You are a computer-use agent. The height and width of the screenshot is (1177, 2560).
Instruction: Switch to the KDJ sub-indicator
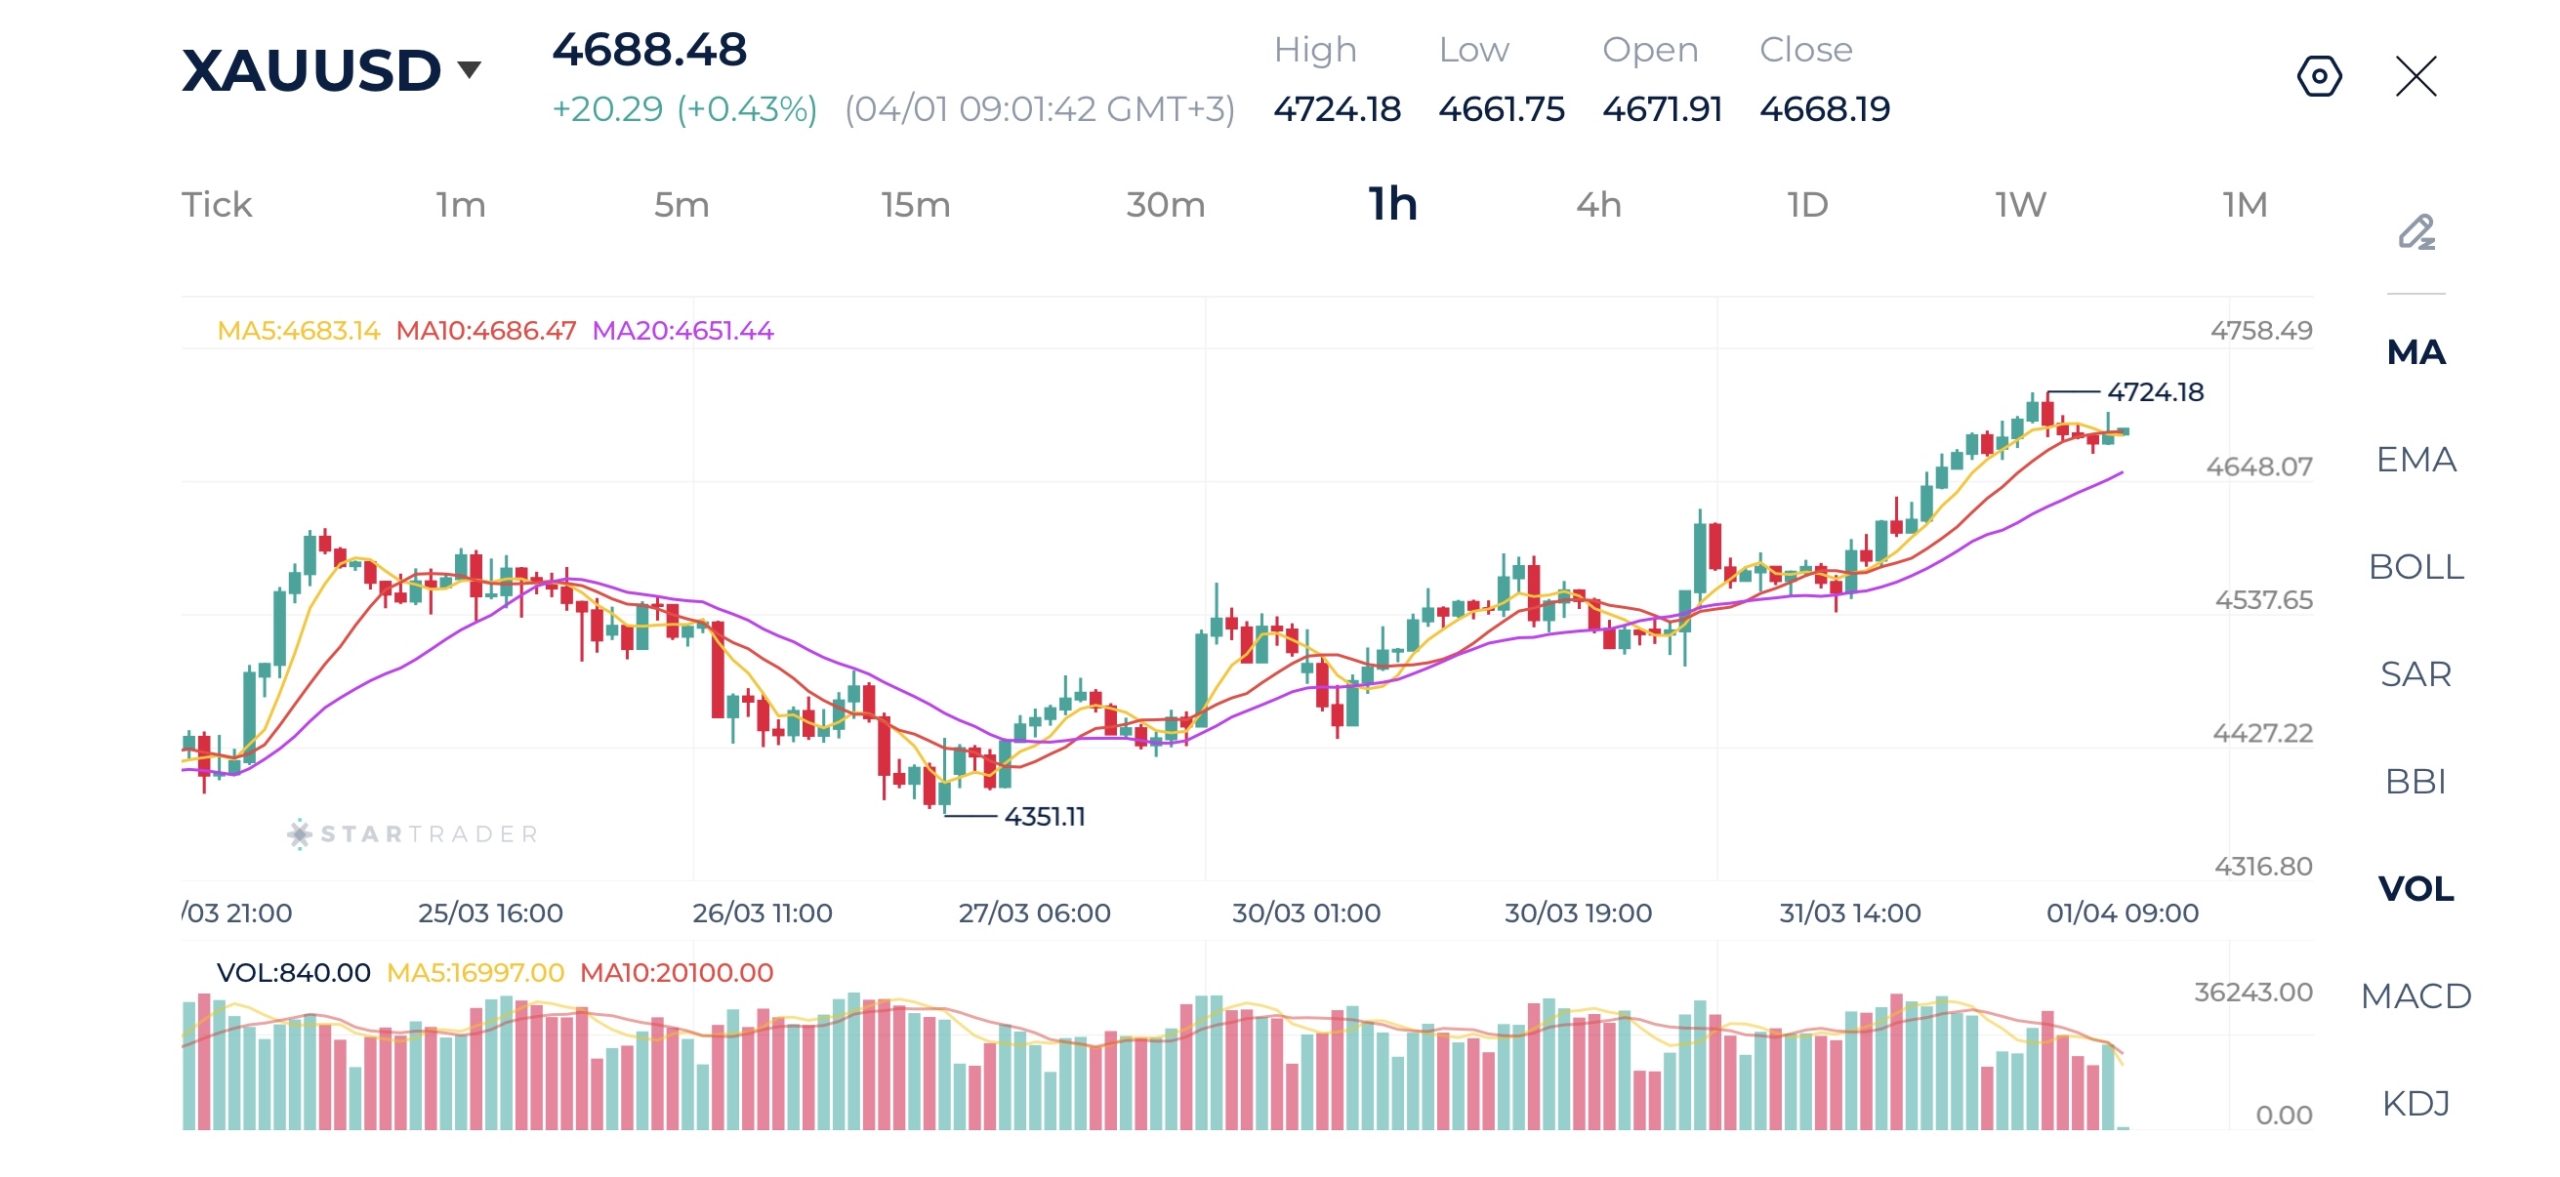click(x=2416, y=1103)
